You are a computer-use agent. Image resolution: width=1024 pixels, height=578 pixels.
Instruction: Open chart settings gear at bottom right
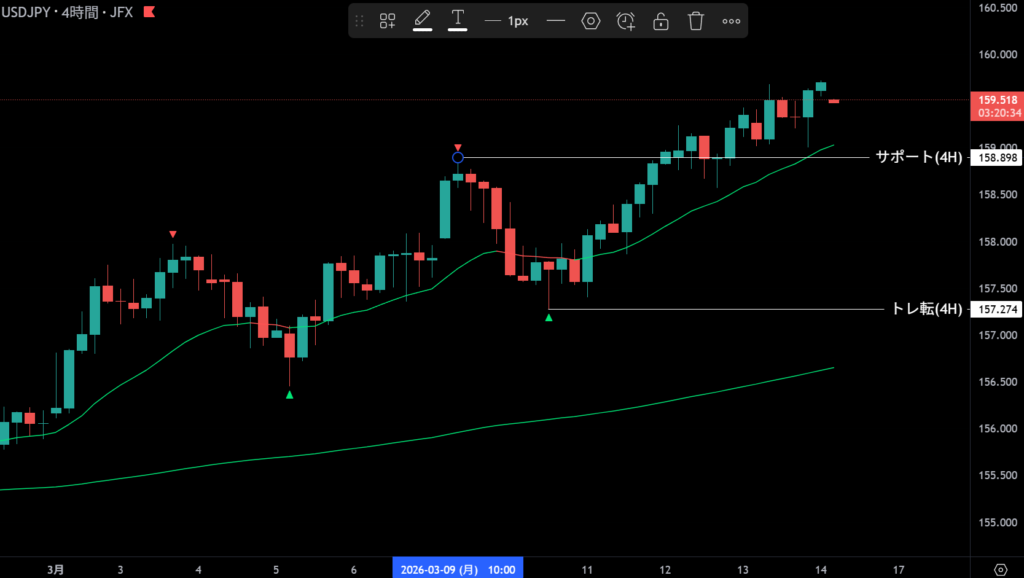tap(1000, 569)
